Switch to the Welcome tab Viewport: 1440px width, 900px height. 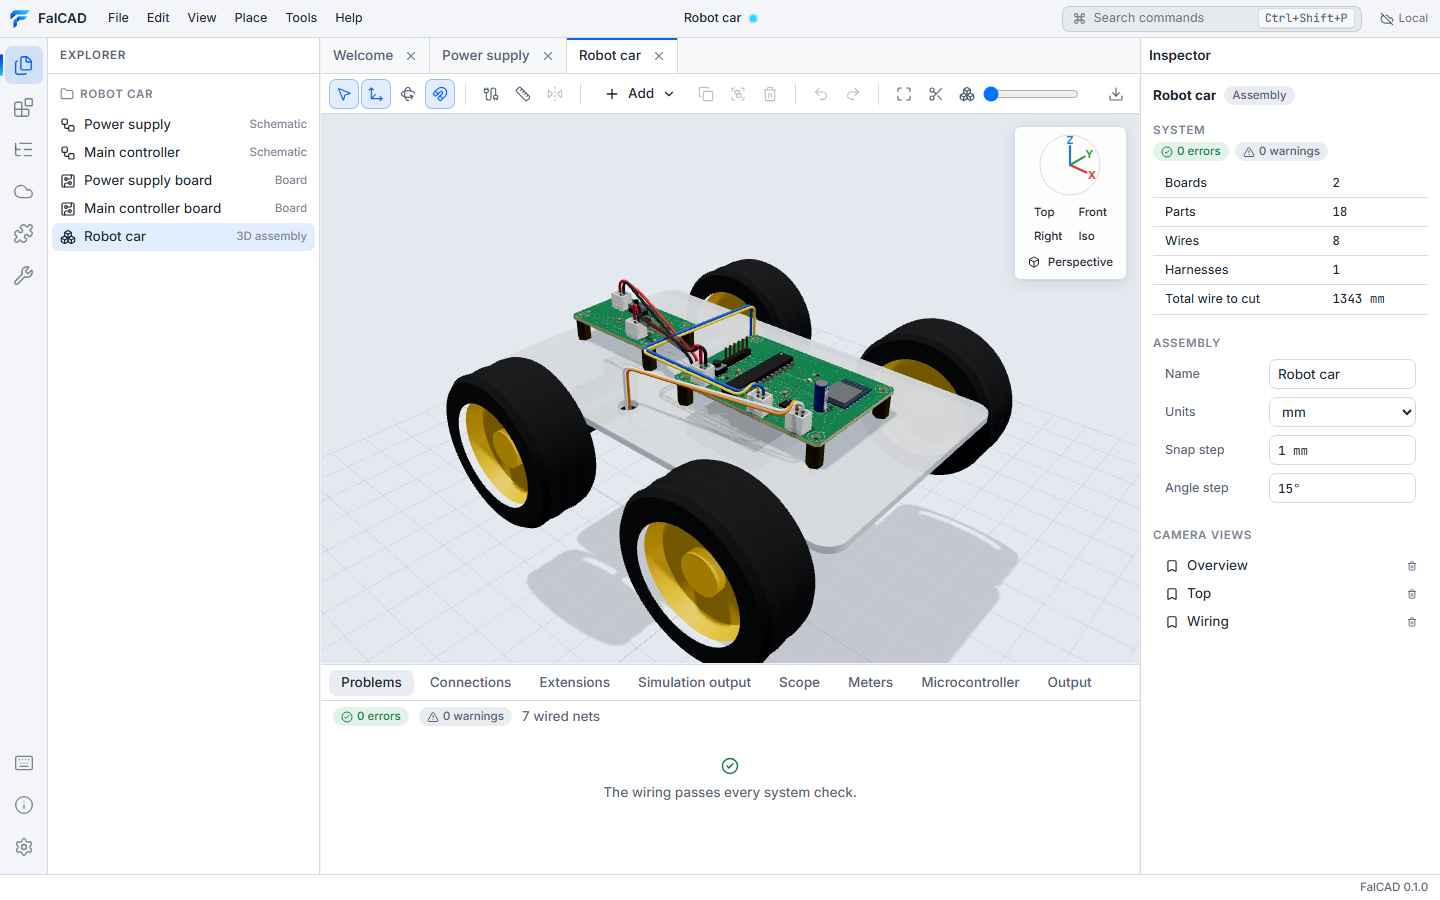click(x=363, y=56)
